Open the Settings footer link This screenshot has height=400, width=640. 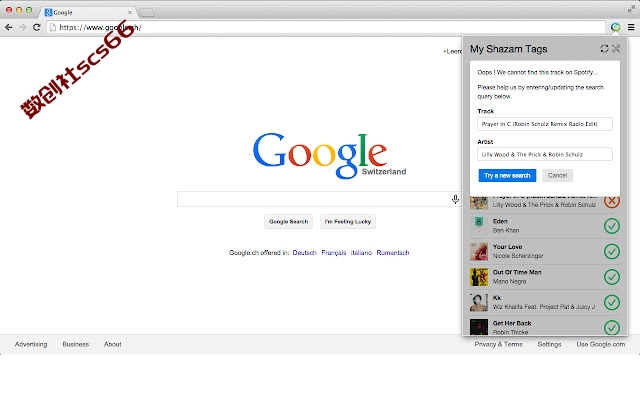(549, 344)
